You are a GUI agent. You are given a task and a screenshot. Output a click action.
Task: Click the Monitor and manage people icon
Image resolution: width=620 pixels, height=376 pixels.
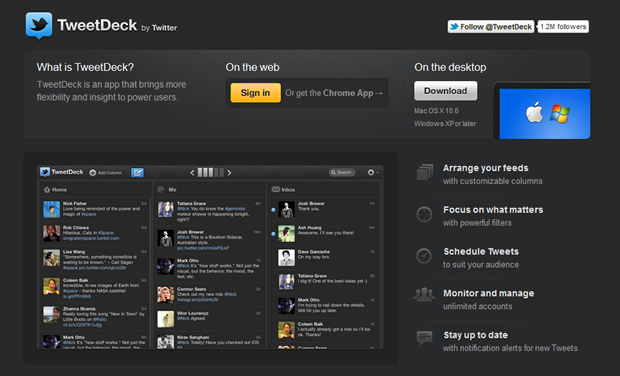424,295
